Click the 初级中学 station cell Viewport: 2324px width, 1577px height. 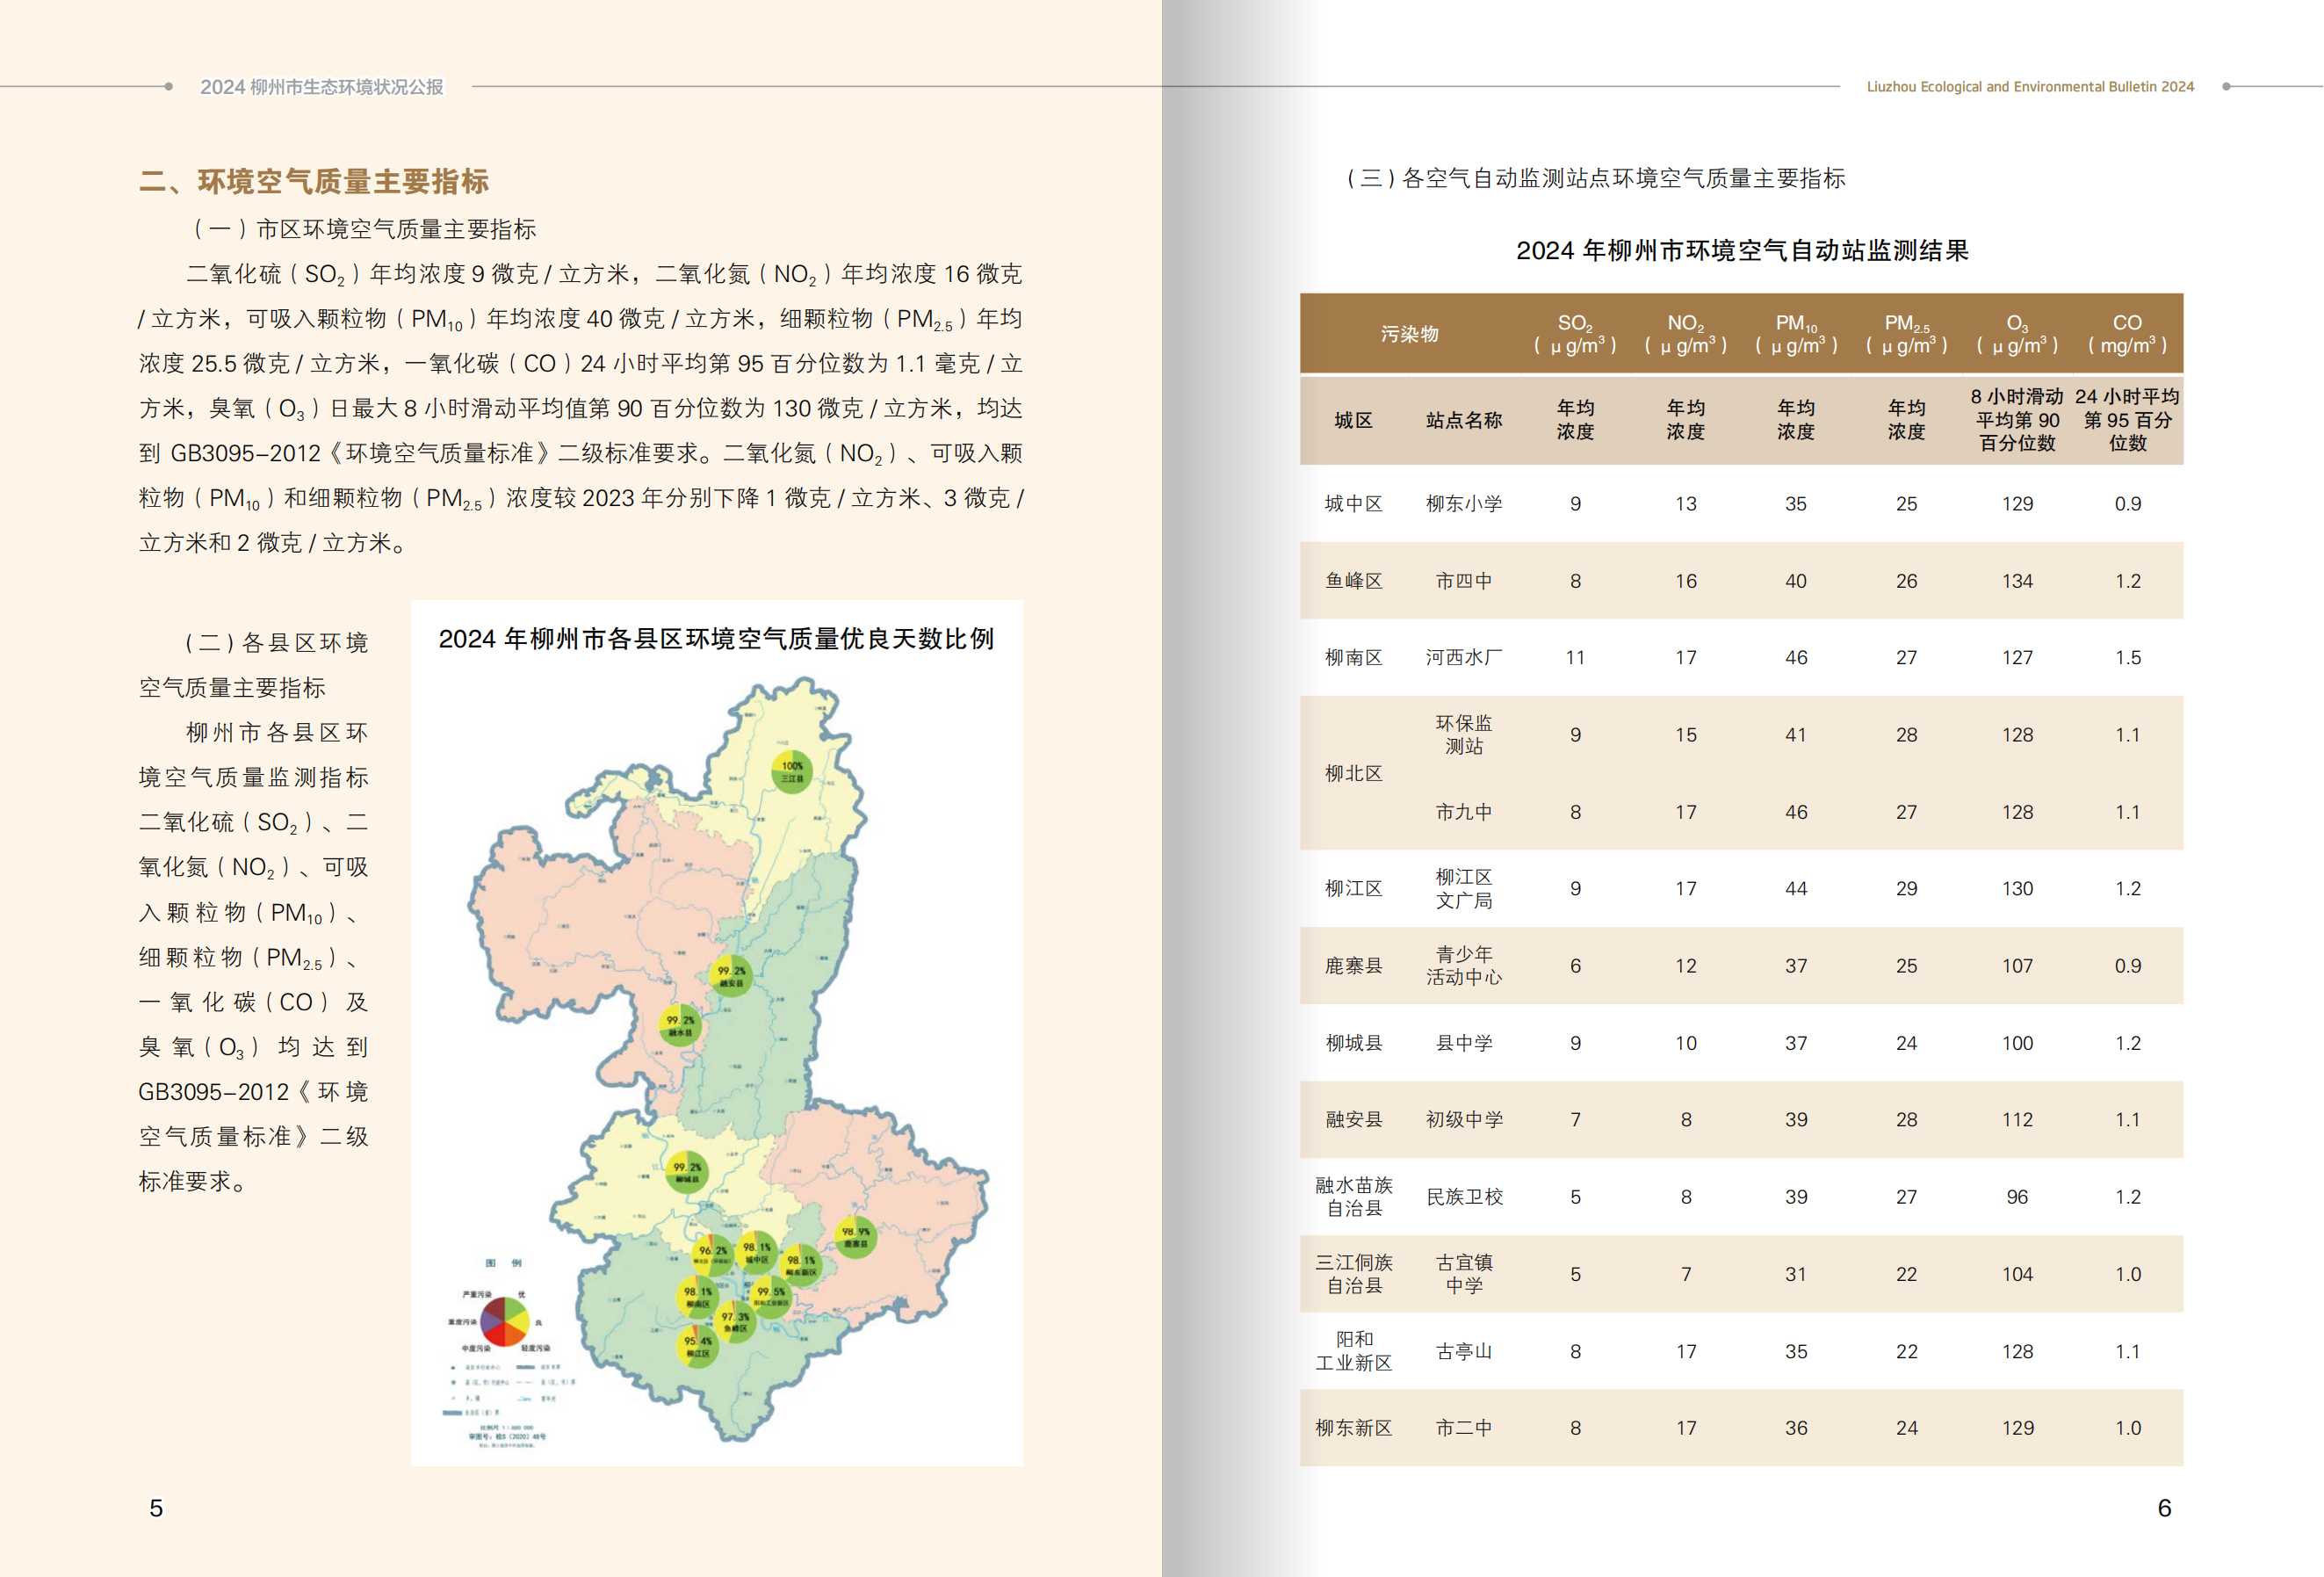(x=1464, y=1120)
